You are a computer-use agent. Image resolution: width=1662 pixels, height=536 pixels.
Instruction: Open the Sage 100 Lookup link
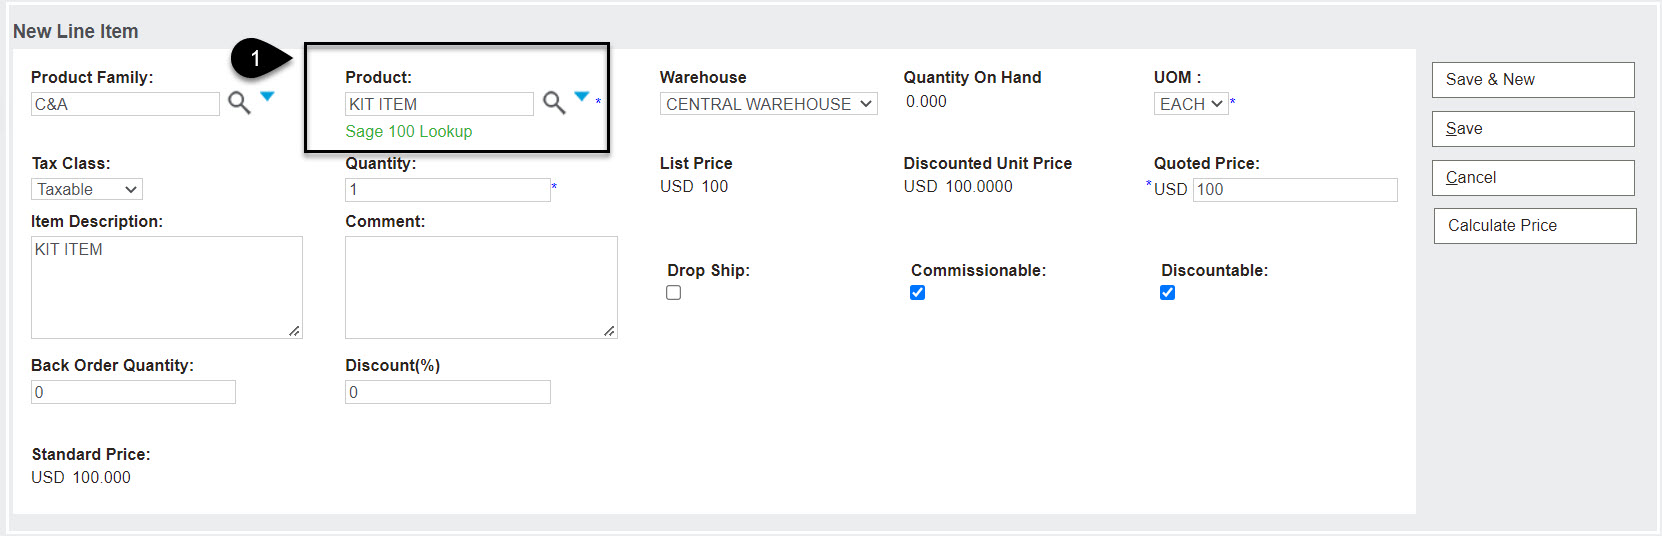point(408,131)
